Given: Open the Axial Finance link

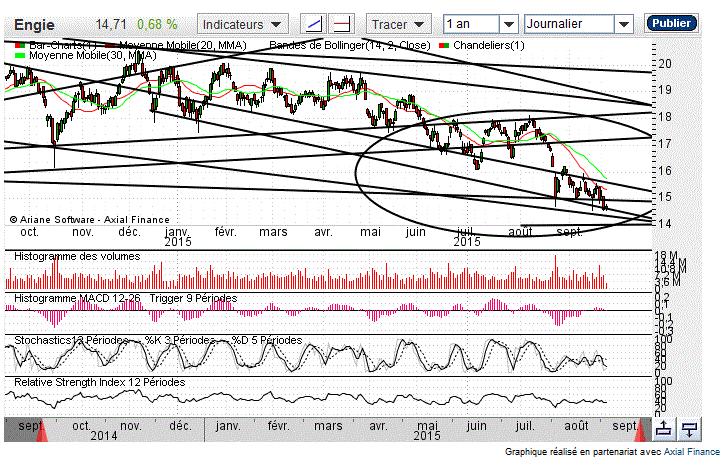Looking at the screenshot, I should 692,452.
